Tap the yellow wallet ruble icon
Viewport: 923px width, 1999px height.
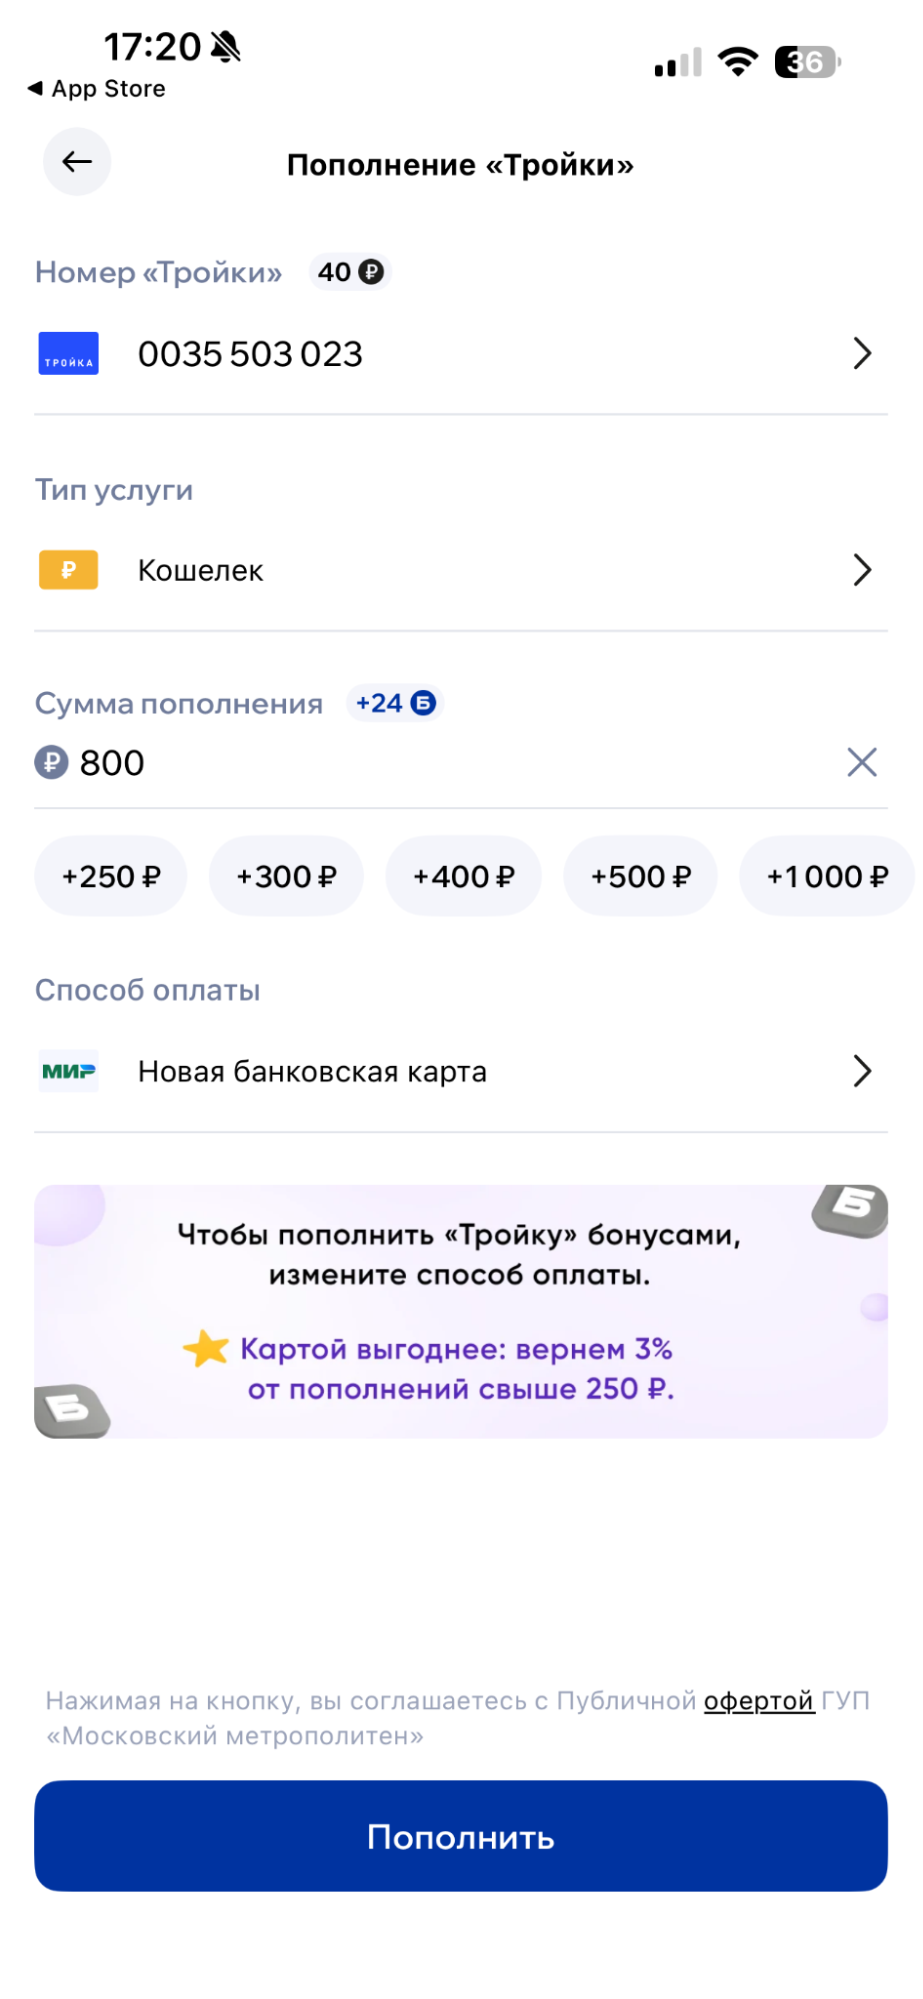[68, 570]
